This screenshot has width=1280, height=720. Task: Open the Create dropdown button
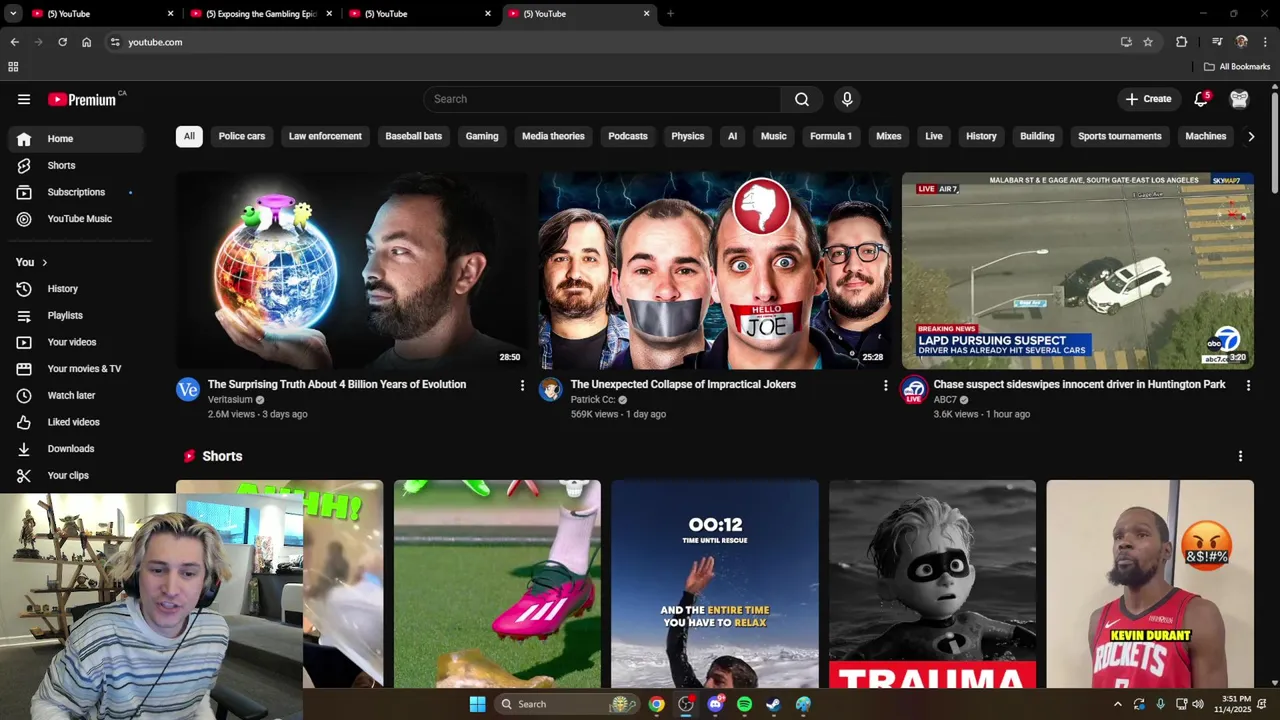1148,99
